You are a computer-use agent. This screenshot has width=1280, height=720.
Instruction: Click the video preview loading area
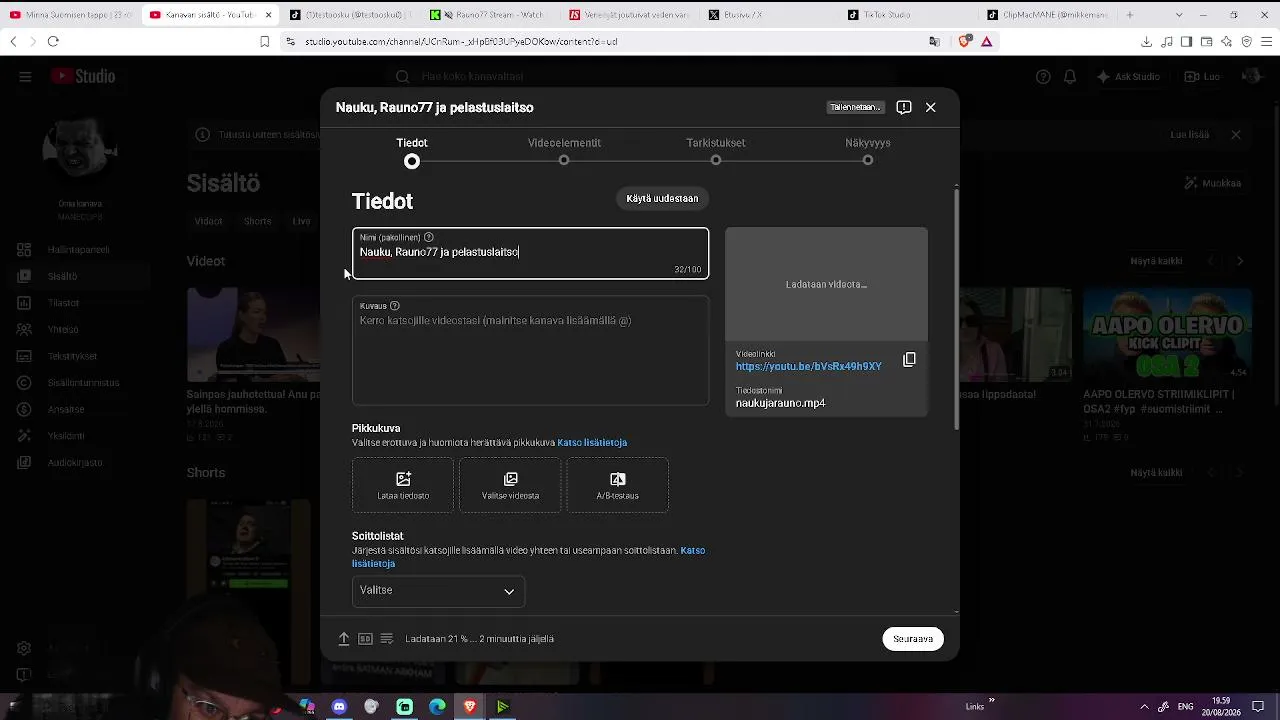(826, 284)
